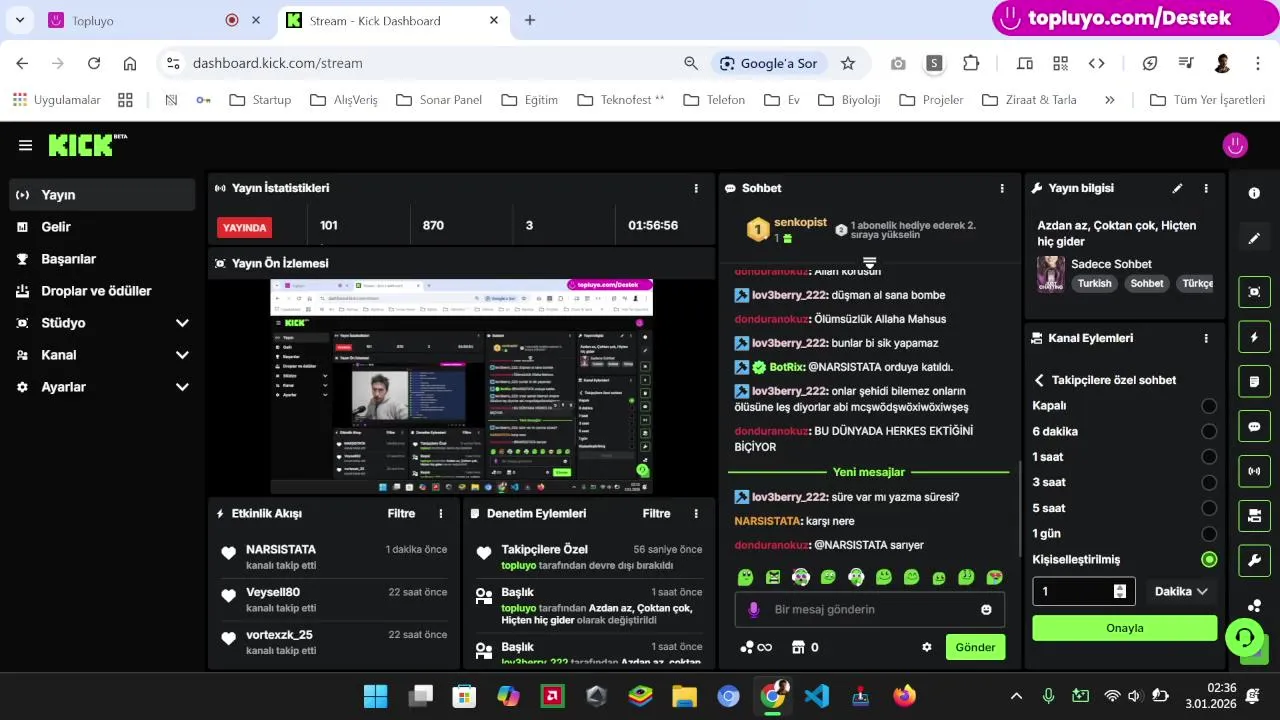This screenshot has height=720, width=1280.
Task: Click the Sohbet tag chip
Action: [1147, 283]
